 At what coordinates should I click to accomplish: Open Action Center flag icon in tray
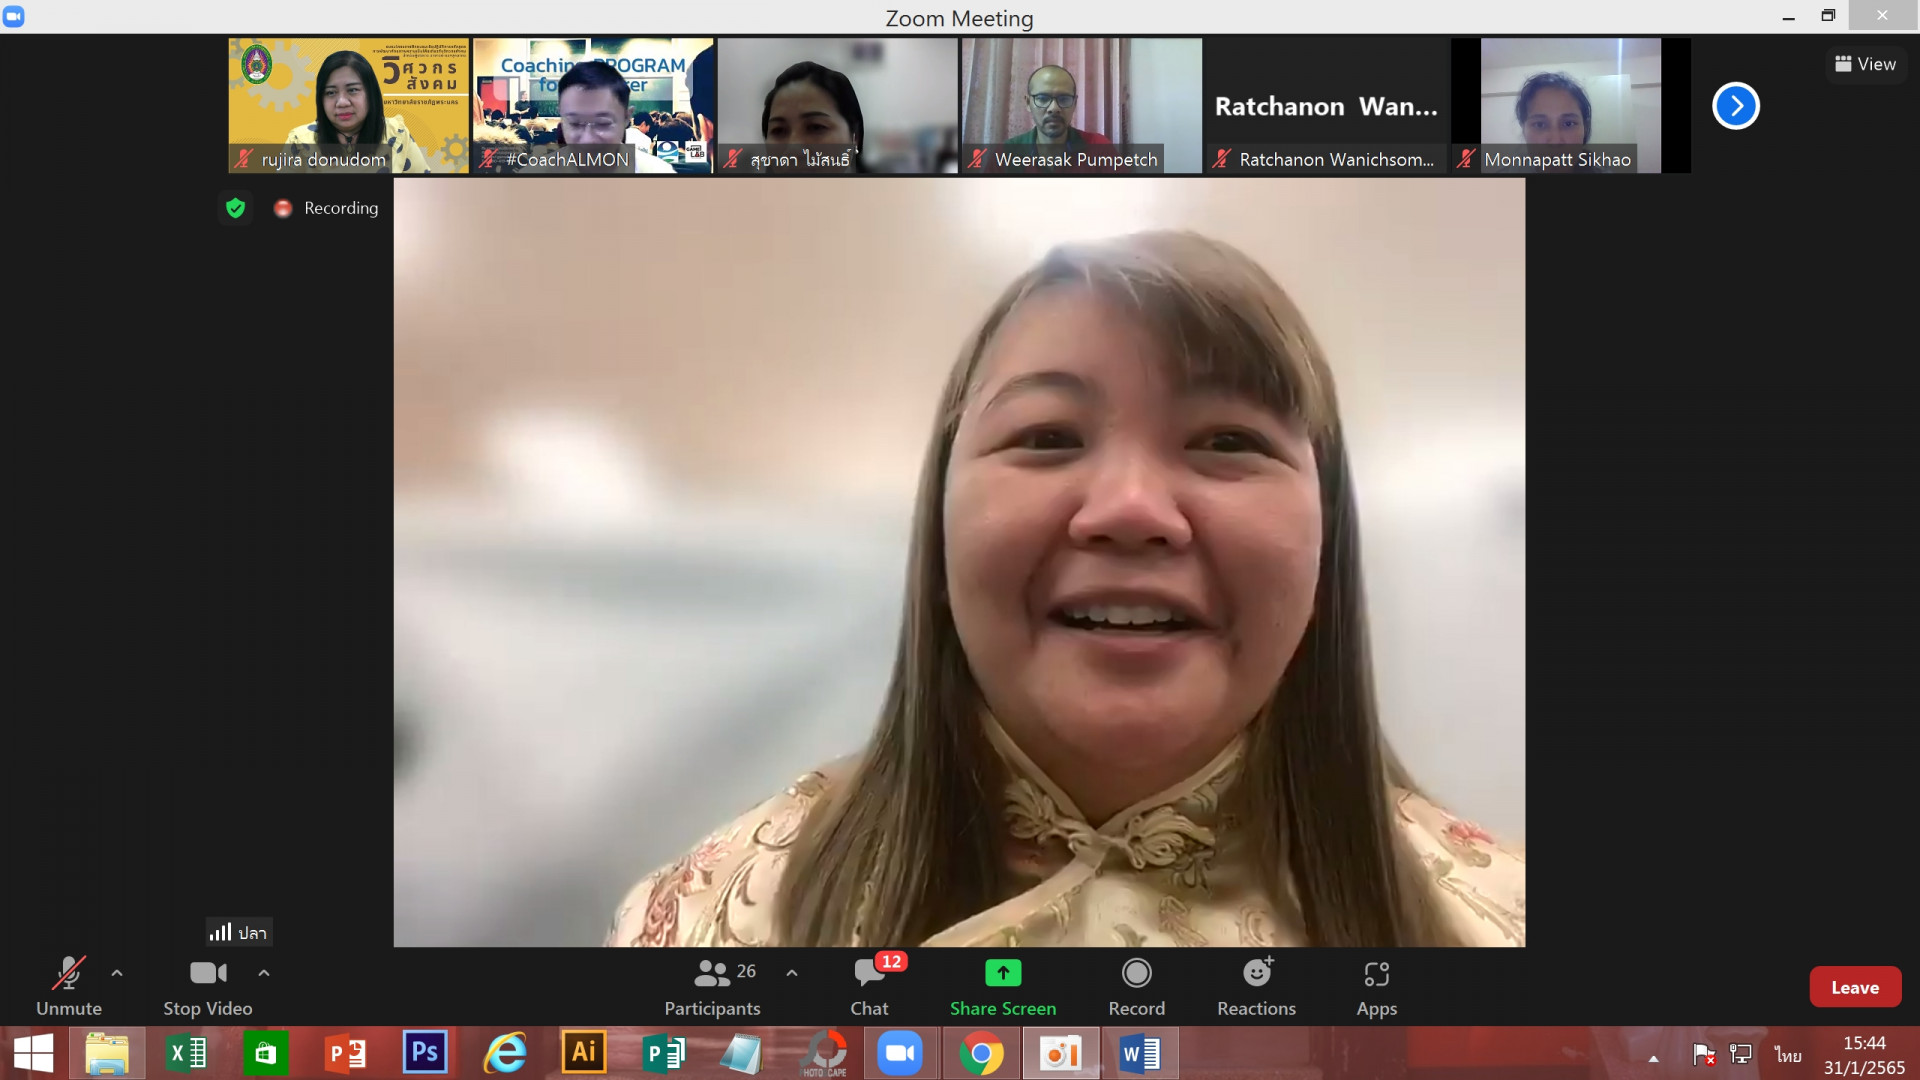point(1703,1054)
